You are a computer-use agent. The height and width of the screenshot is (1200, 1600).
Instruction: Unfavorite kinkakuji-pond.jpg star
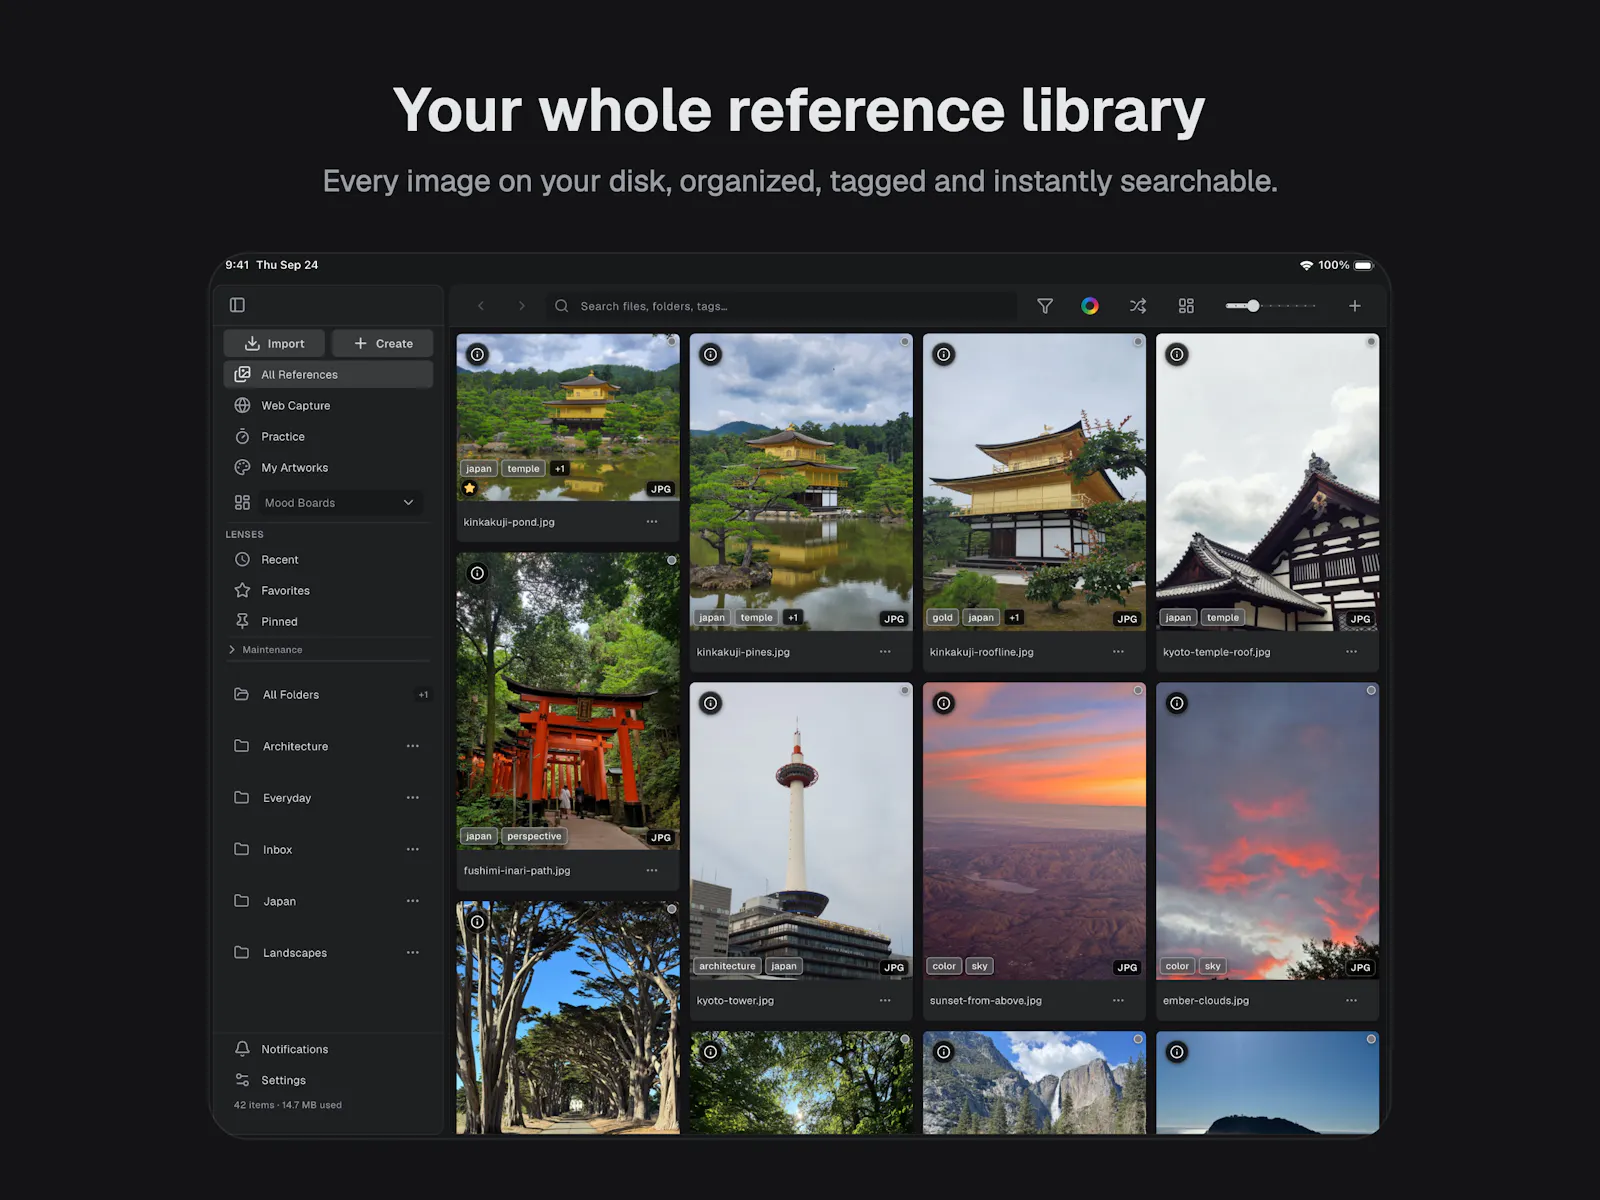tap(470, 488)
